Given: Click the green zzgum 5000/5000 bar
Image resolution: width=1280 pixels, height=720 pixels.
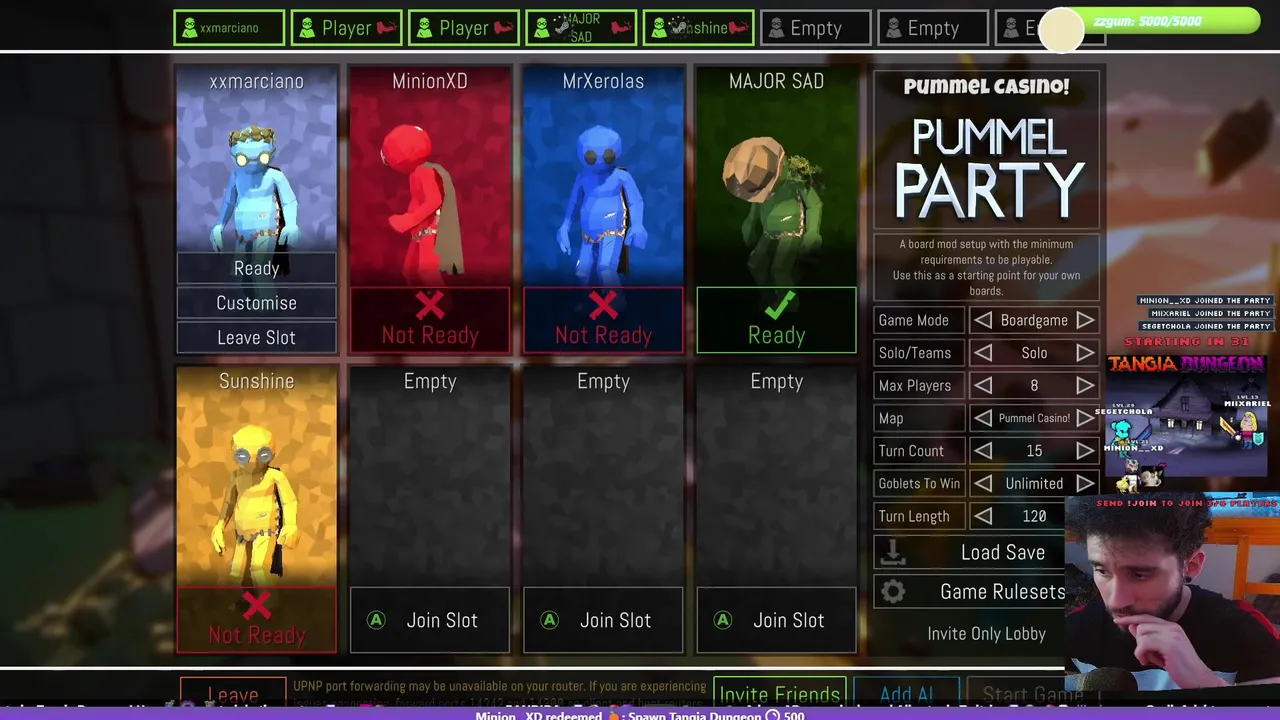Looking at the screenshot, I should (1160, 21).
